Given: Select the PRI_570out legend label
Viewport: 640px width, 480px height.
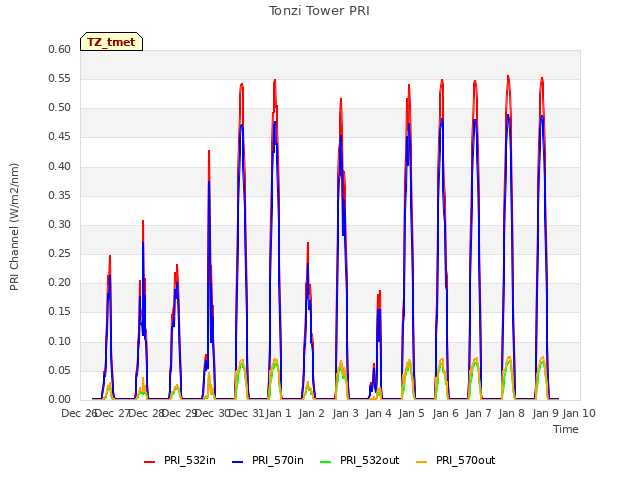Looking at the screenshot, I should [466, 460].
